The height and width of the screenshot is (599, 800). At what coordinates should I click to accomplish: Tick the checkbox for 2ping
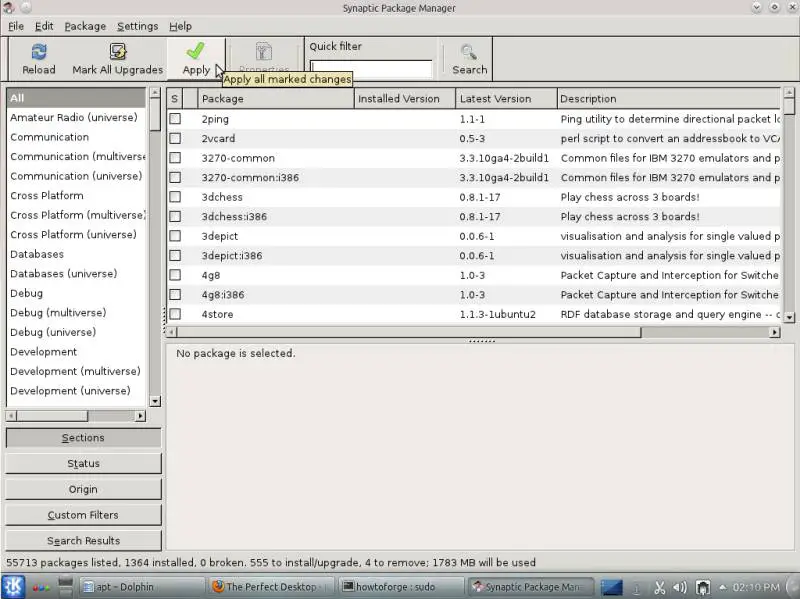(x=175, y=119)
